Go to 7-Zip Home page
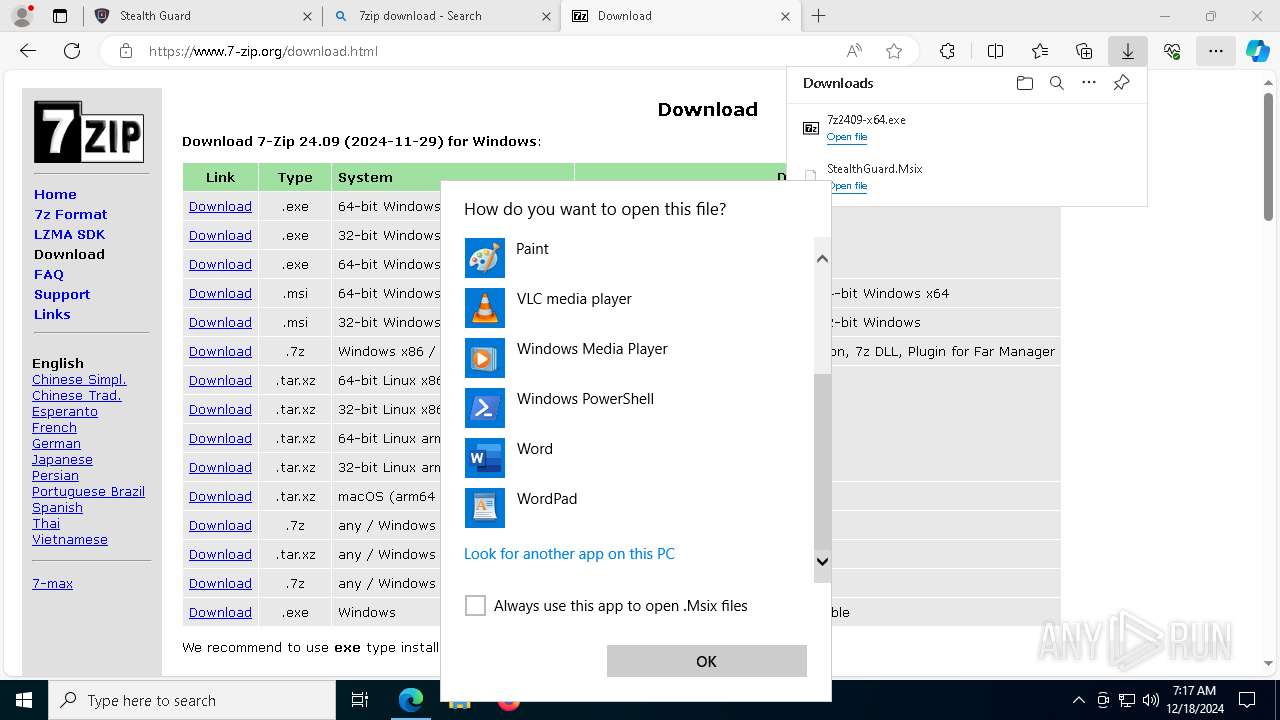This screenshot has height=720, width=1280. point(55,194)
